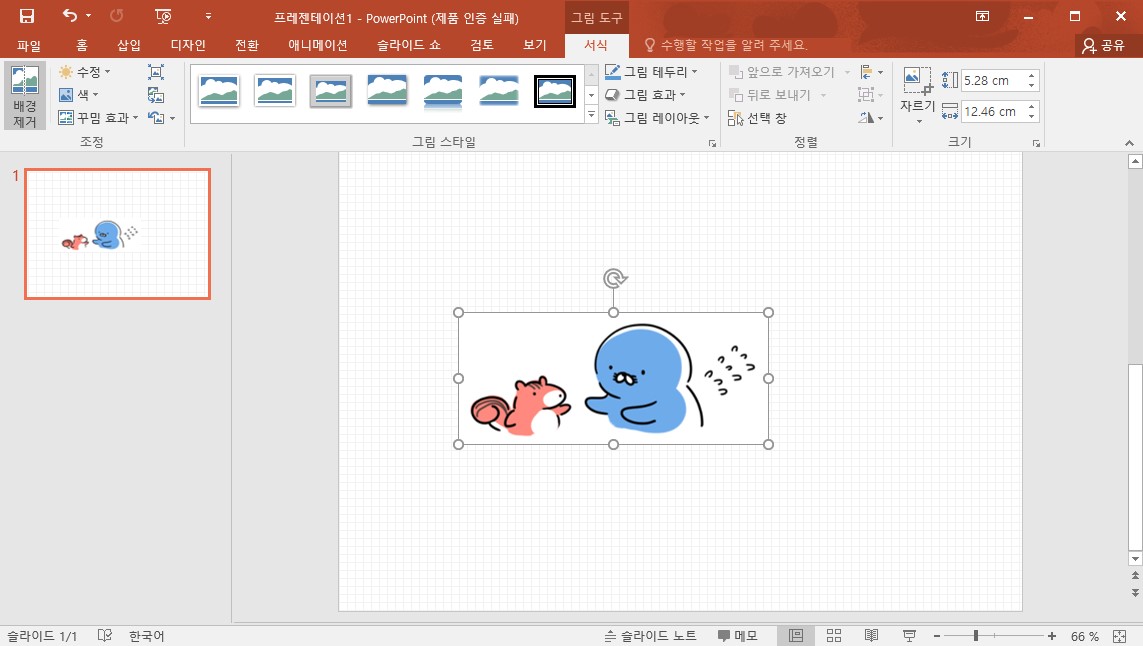Undo the last action

pos(69,15)
